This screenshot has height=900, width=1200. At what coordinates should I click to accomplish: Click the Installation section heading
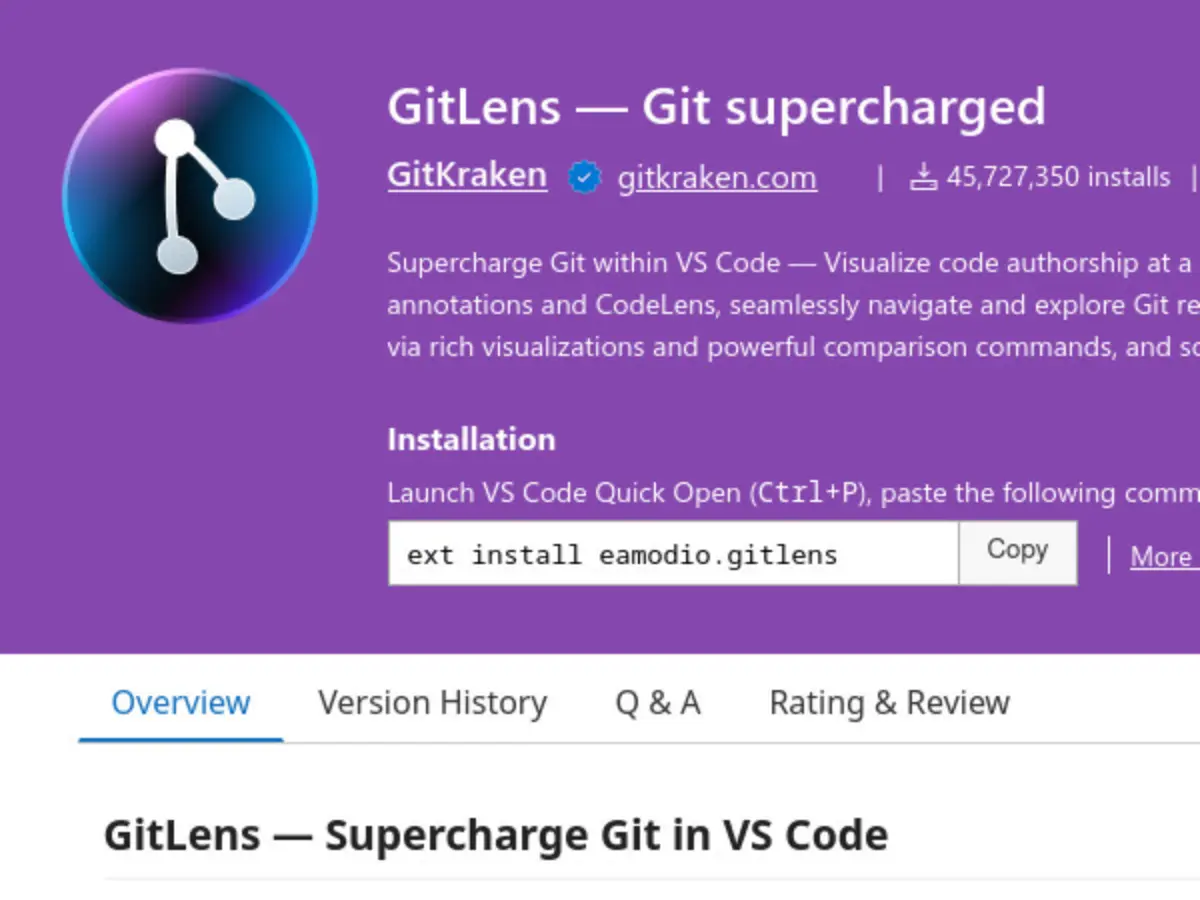coord(470,439)
